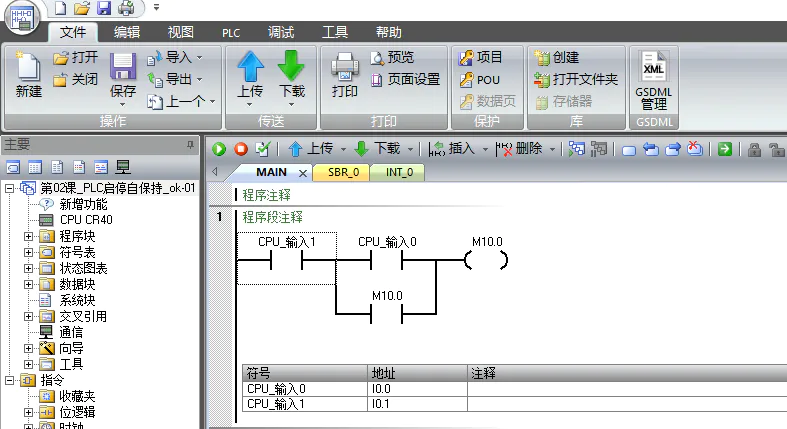Viewport: 787px width, 429px height.
Task: Open the 删除 dropdown arrow
Action: (x=552, y=149)
